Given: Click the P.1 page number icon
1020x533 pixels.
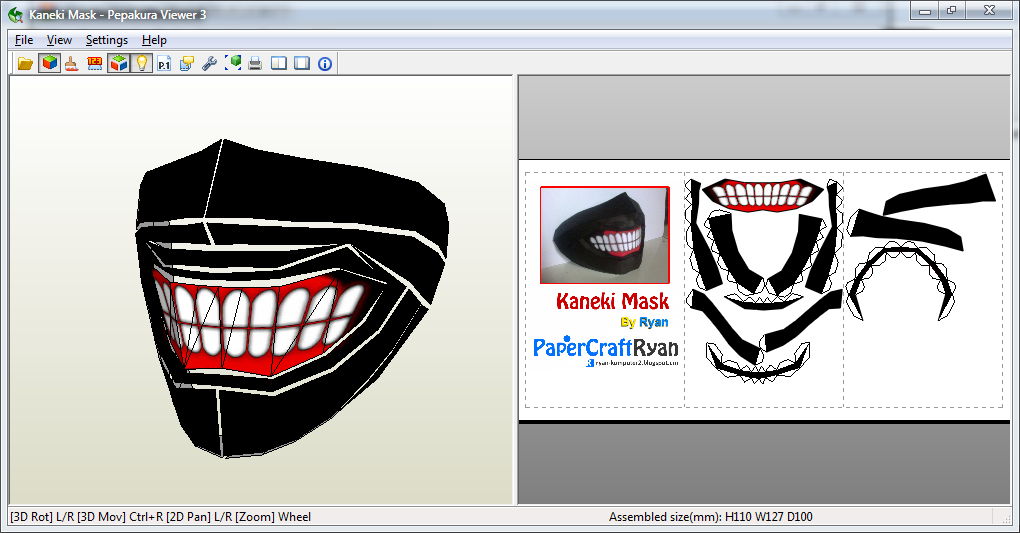Looking at the screenshot, I should coord(164,63).
